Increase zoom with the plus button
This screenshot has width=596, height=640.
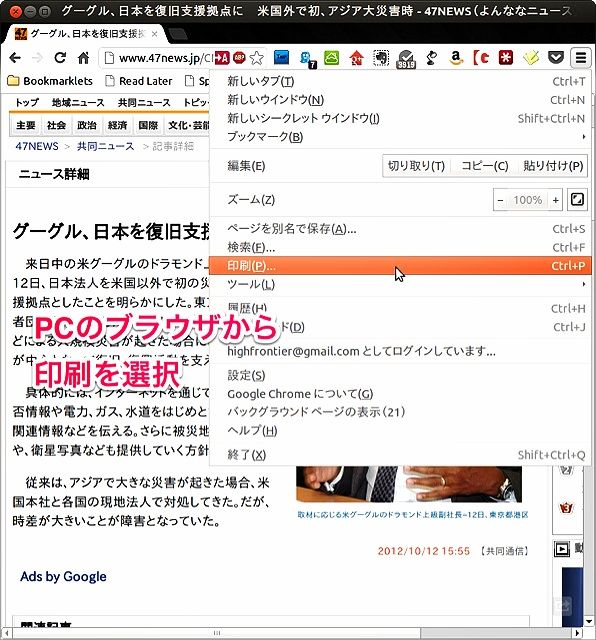coord(555,200)
